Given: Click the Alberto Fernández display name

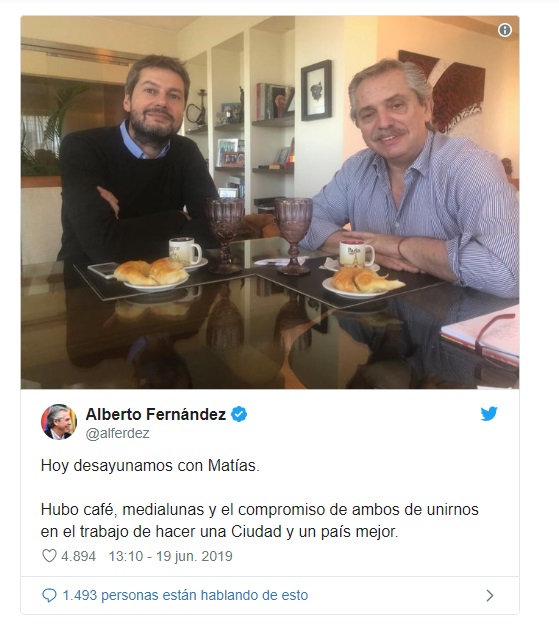Looking at the screenshot, I should (156, 414).
